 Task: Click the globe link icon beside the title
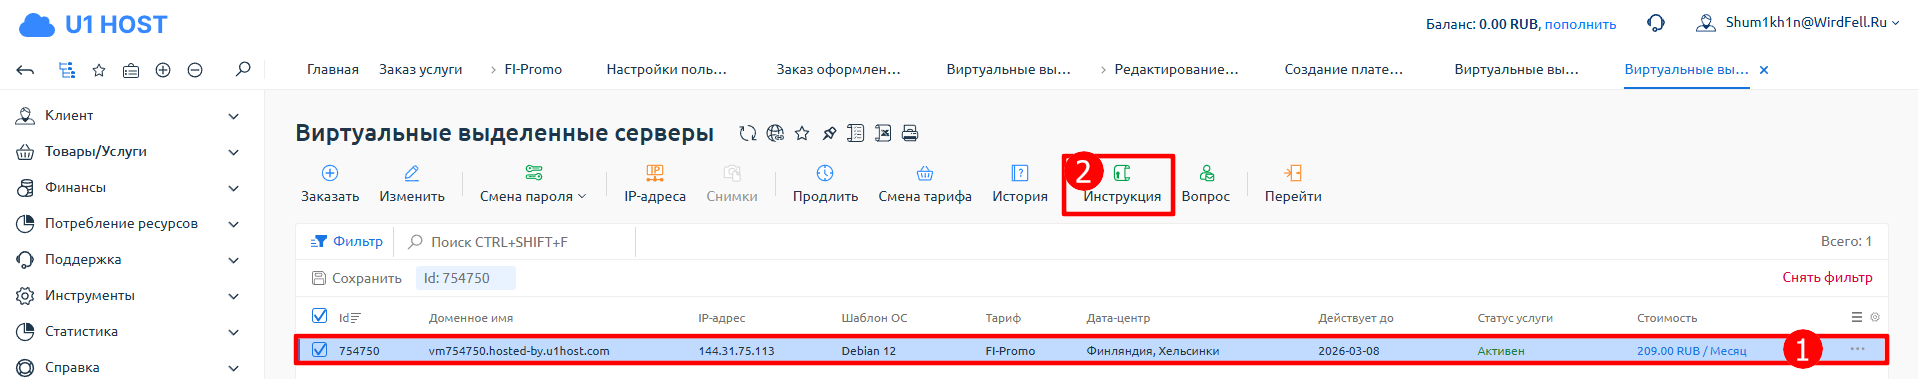(x=775, y=133)
